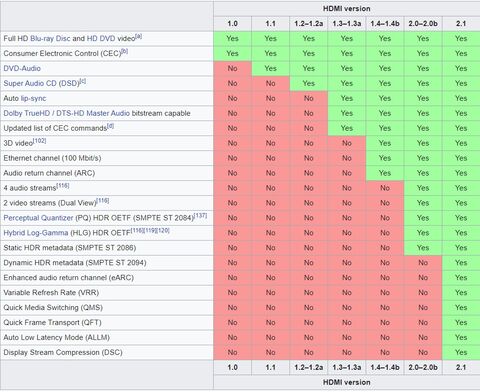This screenshot has width=480, height=392.
Task: Click the bottom HDMI version footer header
Action: (347, 382)
